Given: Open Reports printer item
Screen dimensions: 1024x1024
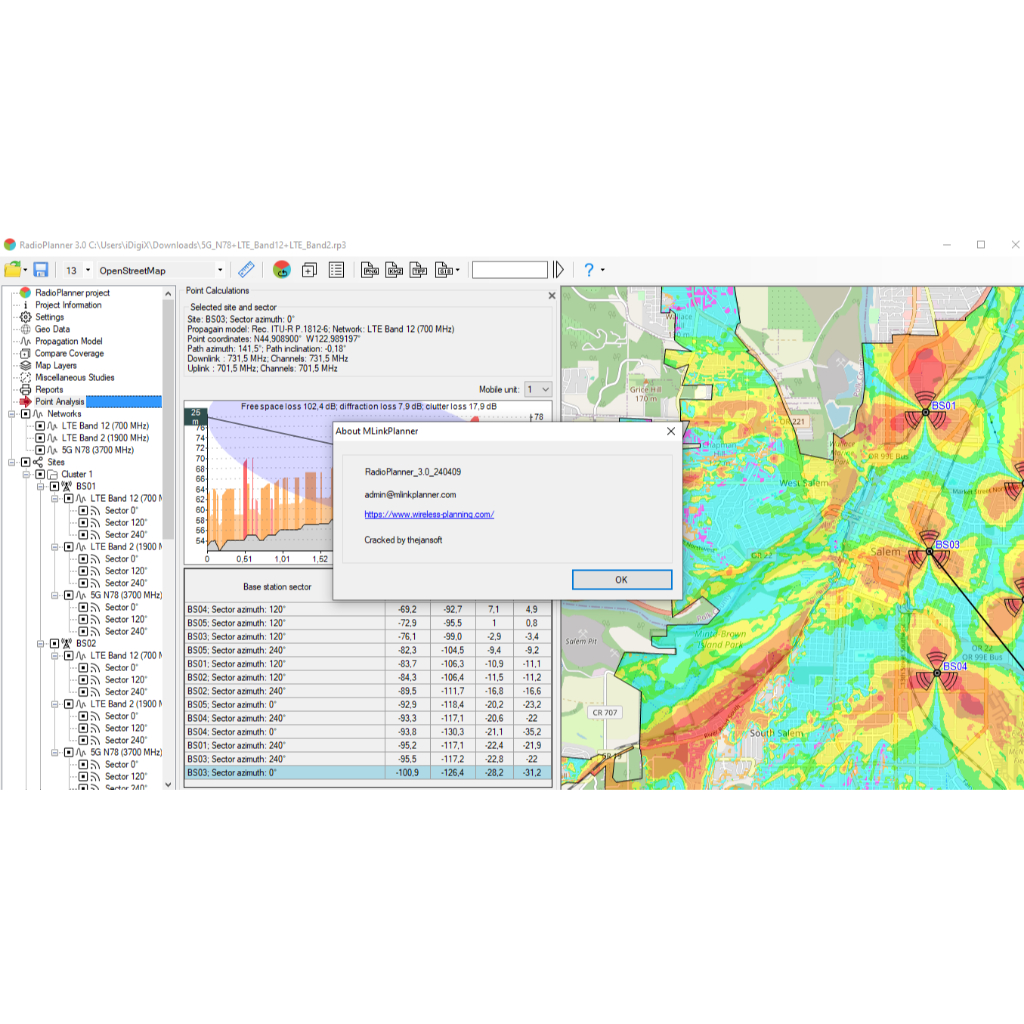Looking at the screenshot, I should [x=48, y=390].
